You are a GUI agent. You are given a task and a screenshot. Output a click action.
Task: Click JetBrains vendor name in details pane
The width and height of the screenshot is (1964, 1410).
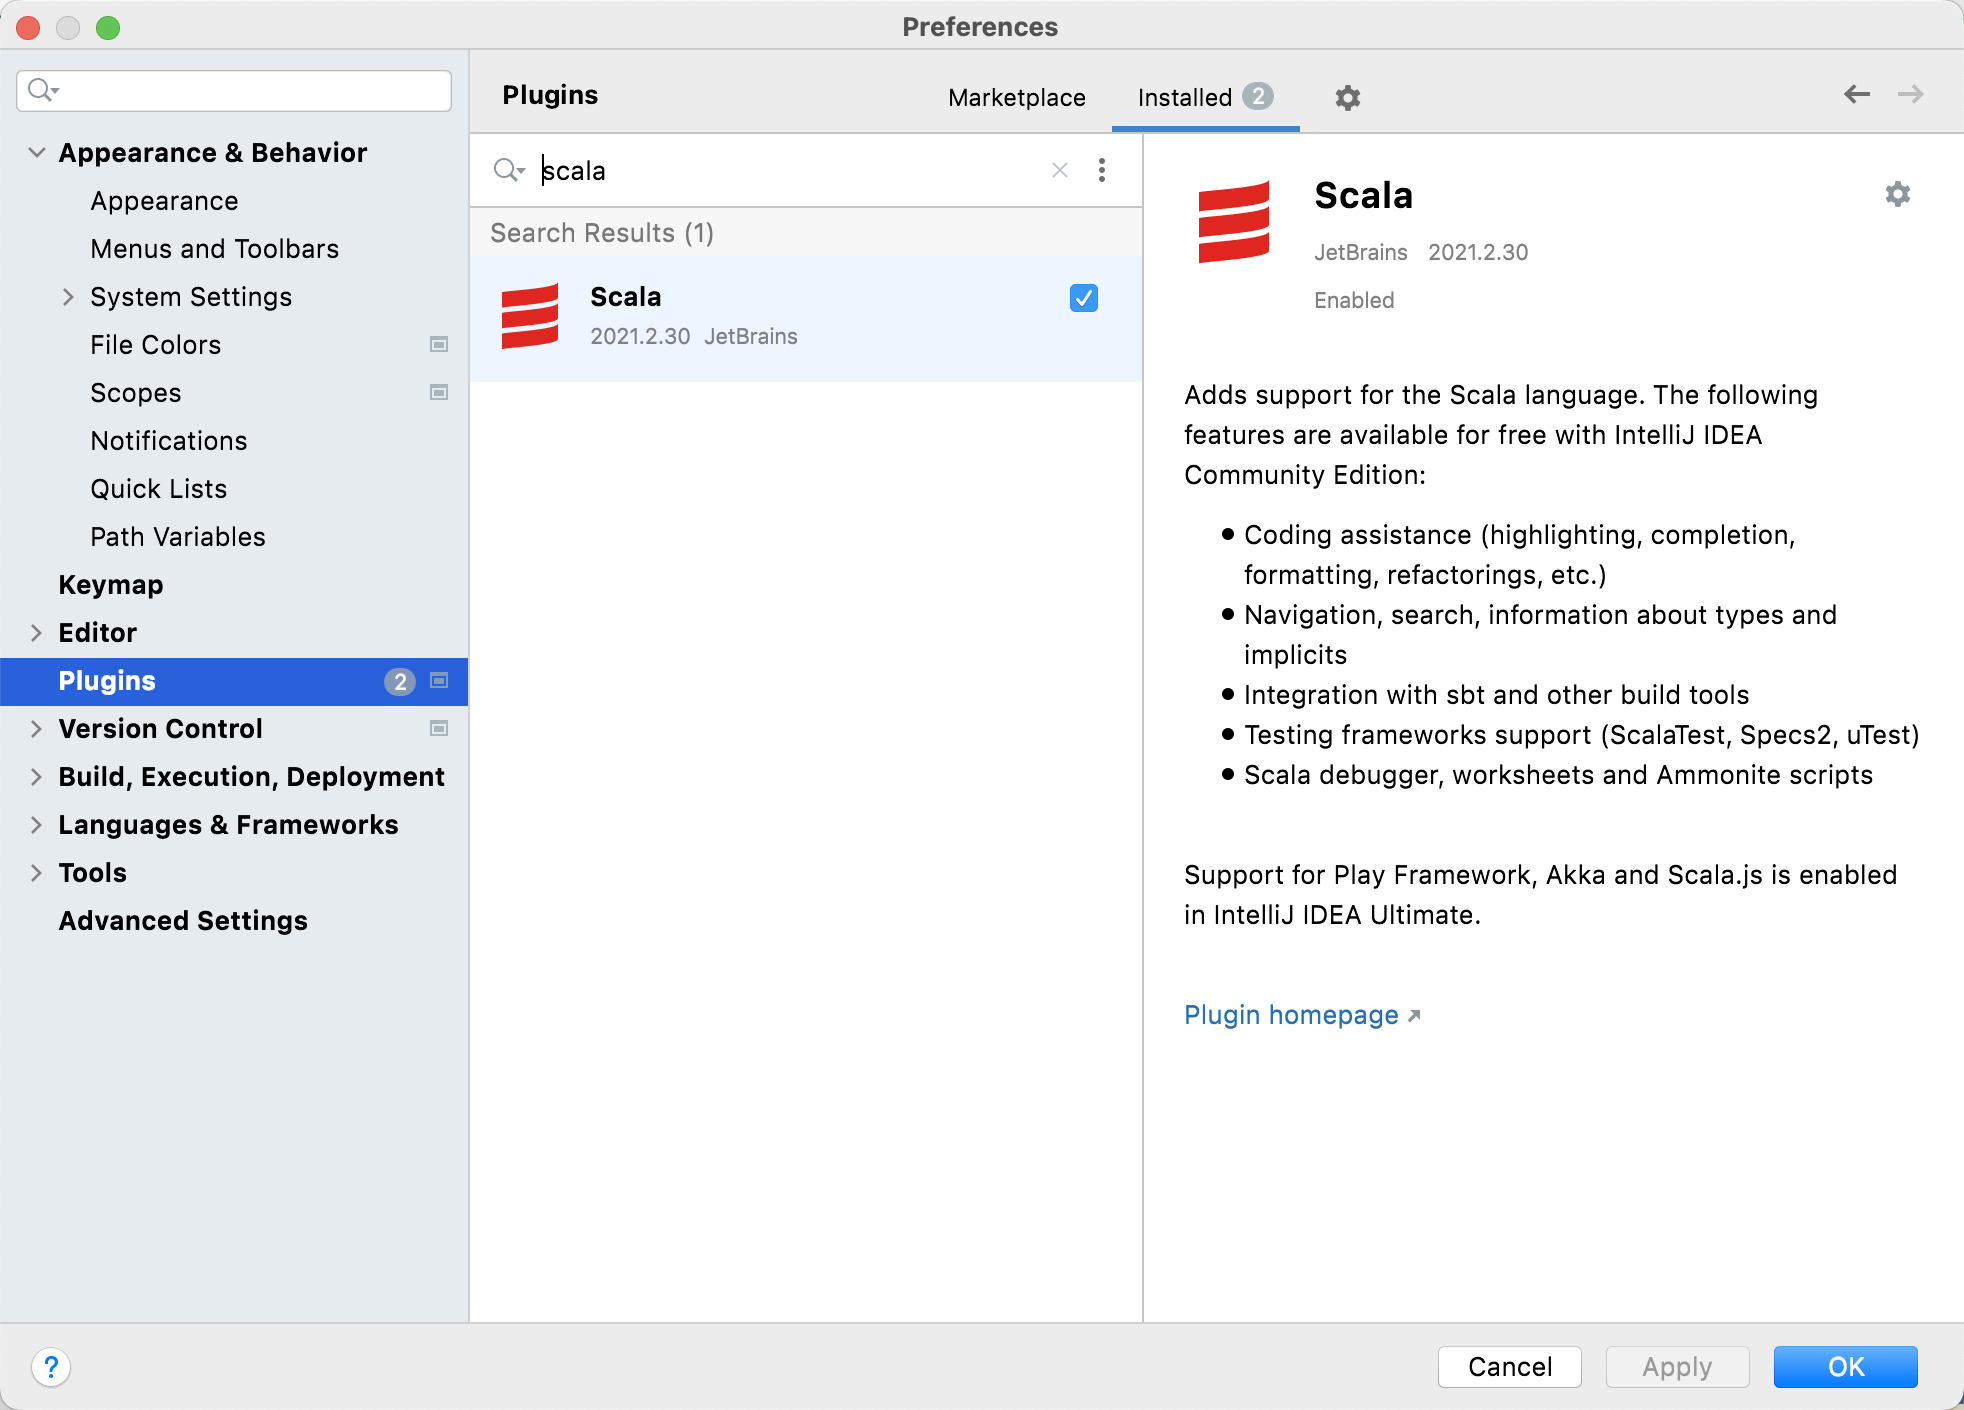click(1360, 252)
